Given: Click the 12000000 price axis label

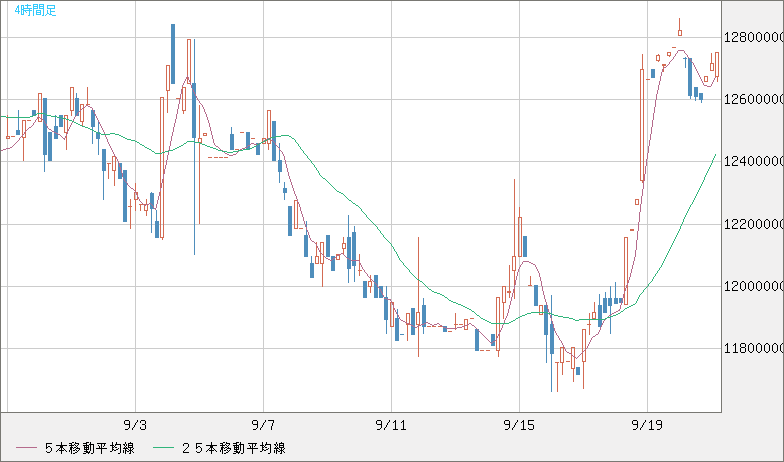Looking at the screenshot, I should coord(754,286).
